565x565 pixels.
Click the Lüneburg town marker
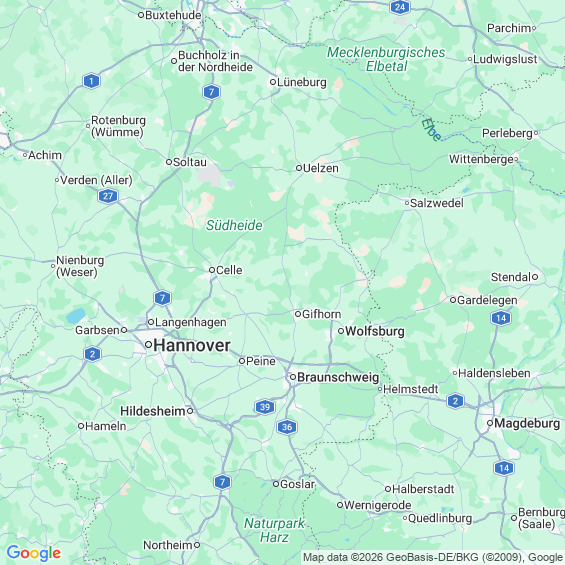click(x=273, y=82)
